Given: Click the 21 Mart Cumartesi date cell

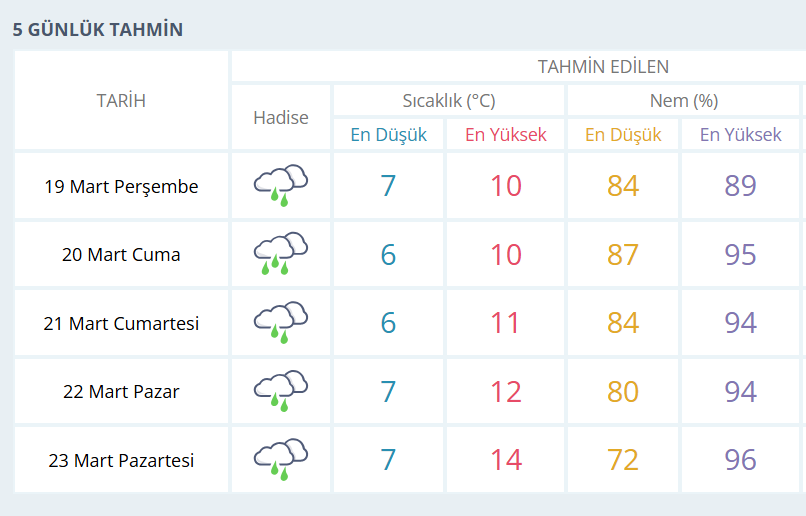Looking at the screenshot, I should (x=121, y=323).
